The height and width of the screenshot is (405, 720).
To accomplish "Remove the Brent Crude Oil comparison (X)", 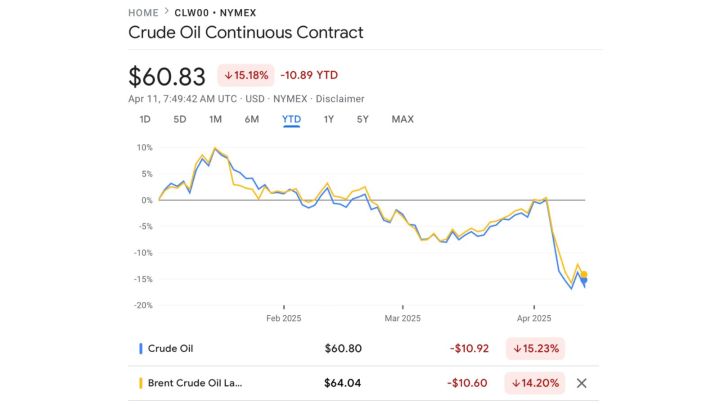I will click(x=581, y=382).
